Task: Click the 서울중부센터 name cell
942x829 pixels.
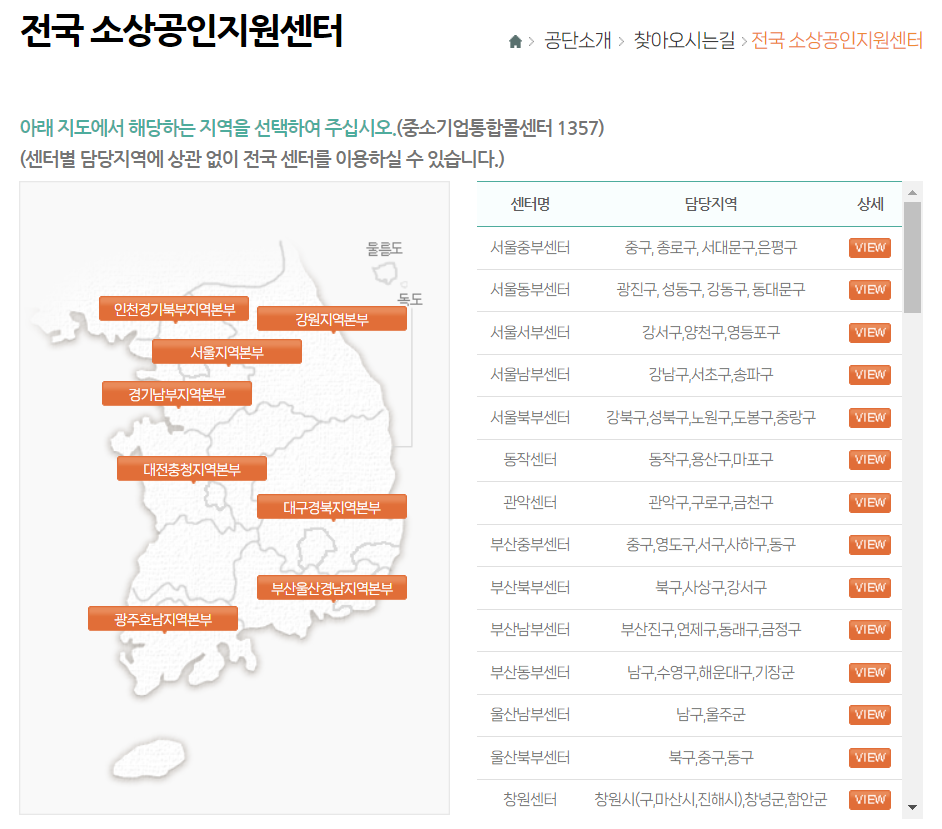Action: [530, 247]
